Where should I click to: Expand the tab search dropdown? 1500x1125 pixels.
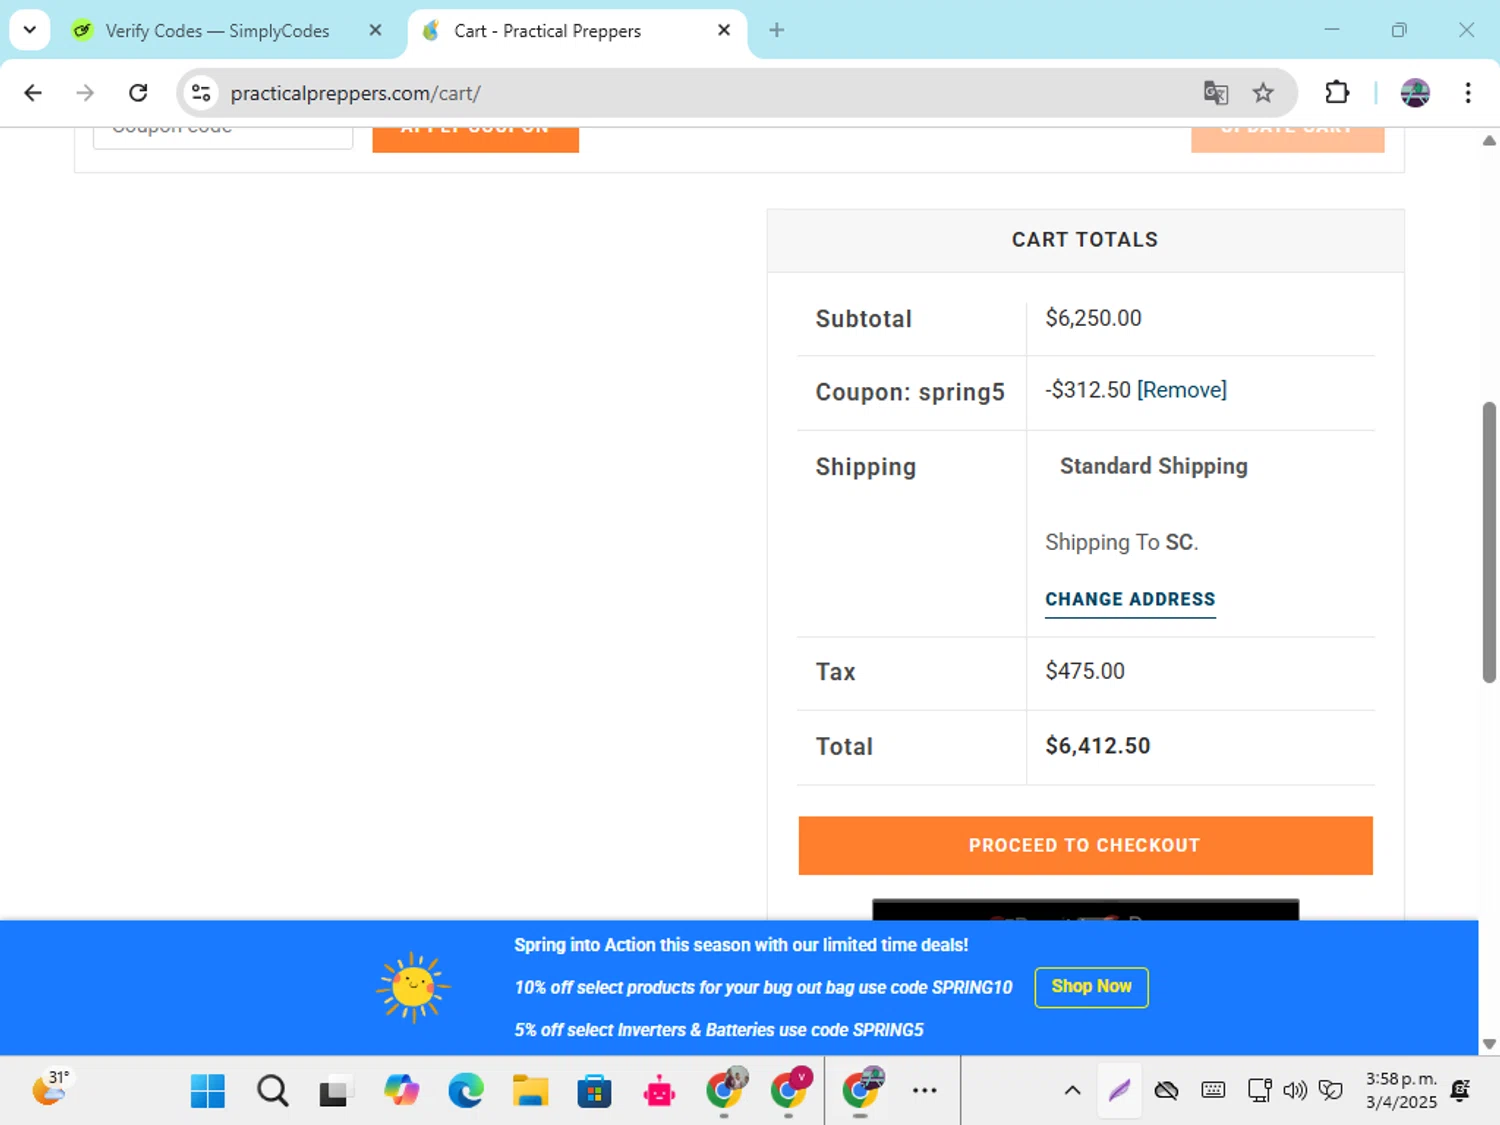[30, 30]
